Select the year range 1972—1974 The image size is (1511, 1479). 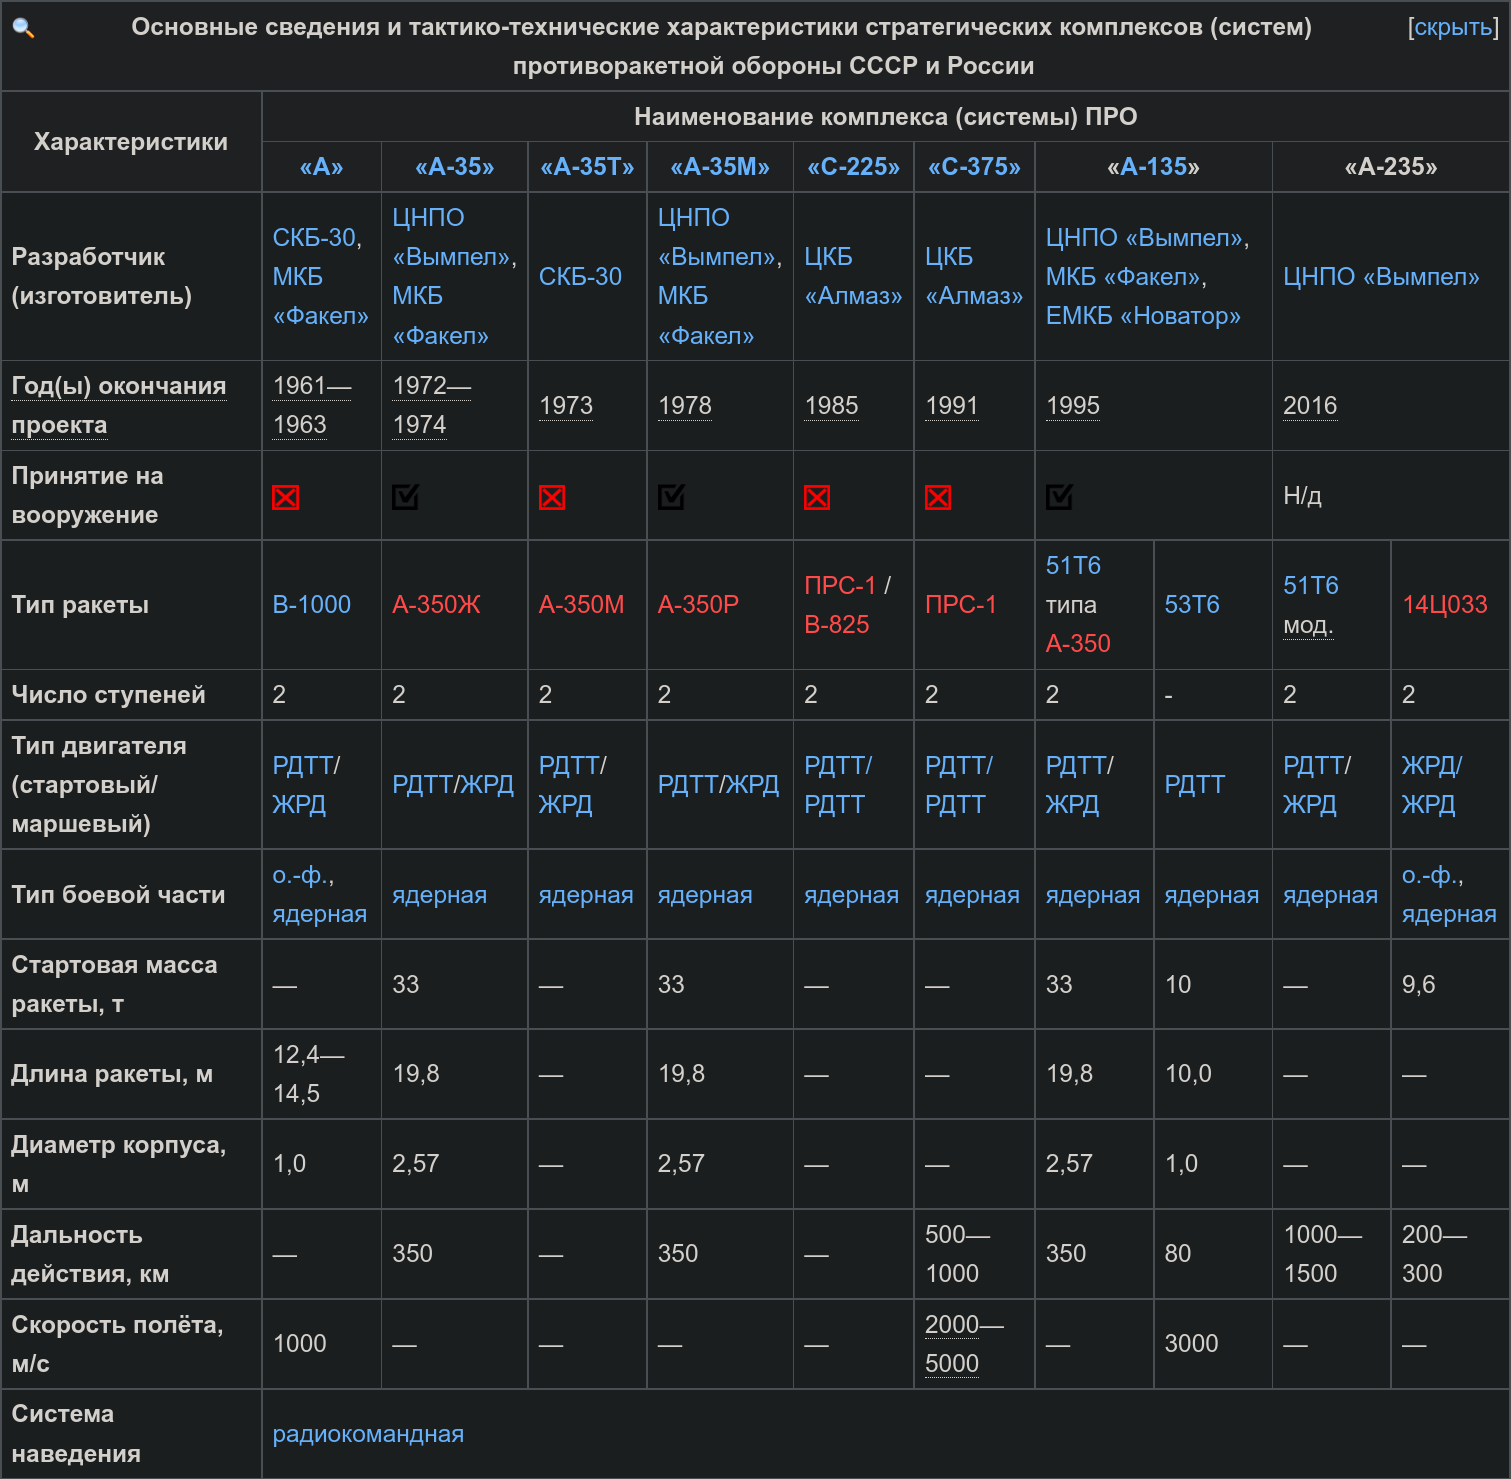click(432, 405)
